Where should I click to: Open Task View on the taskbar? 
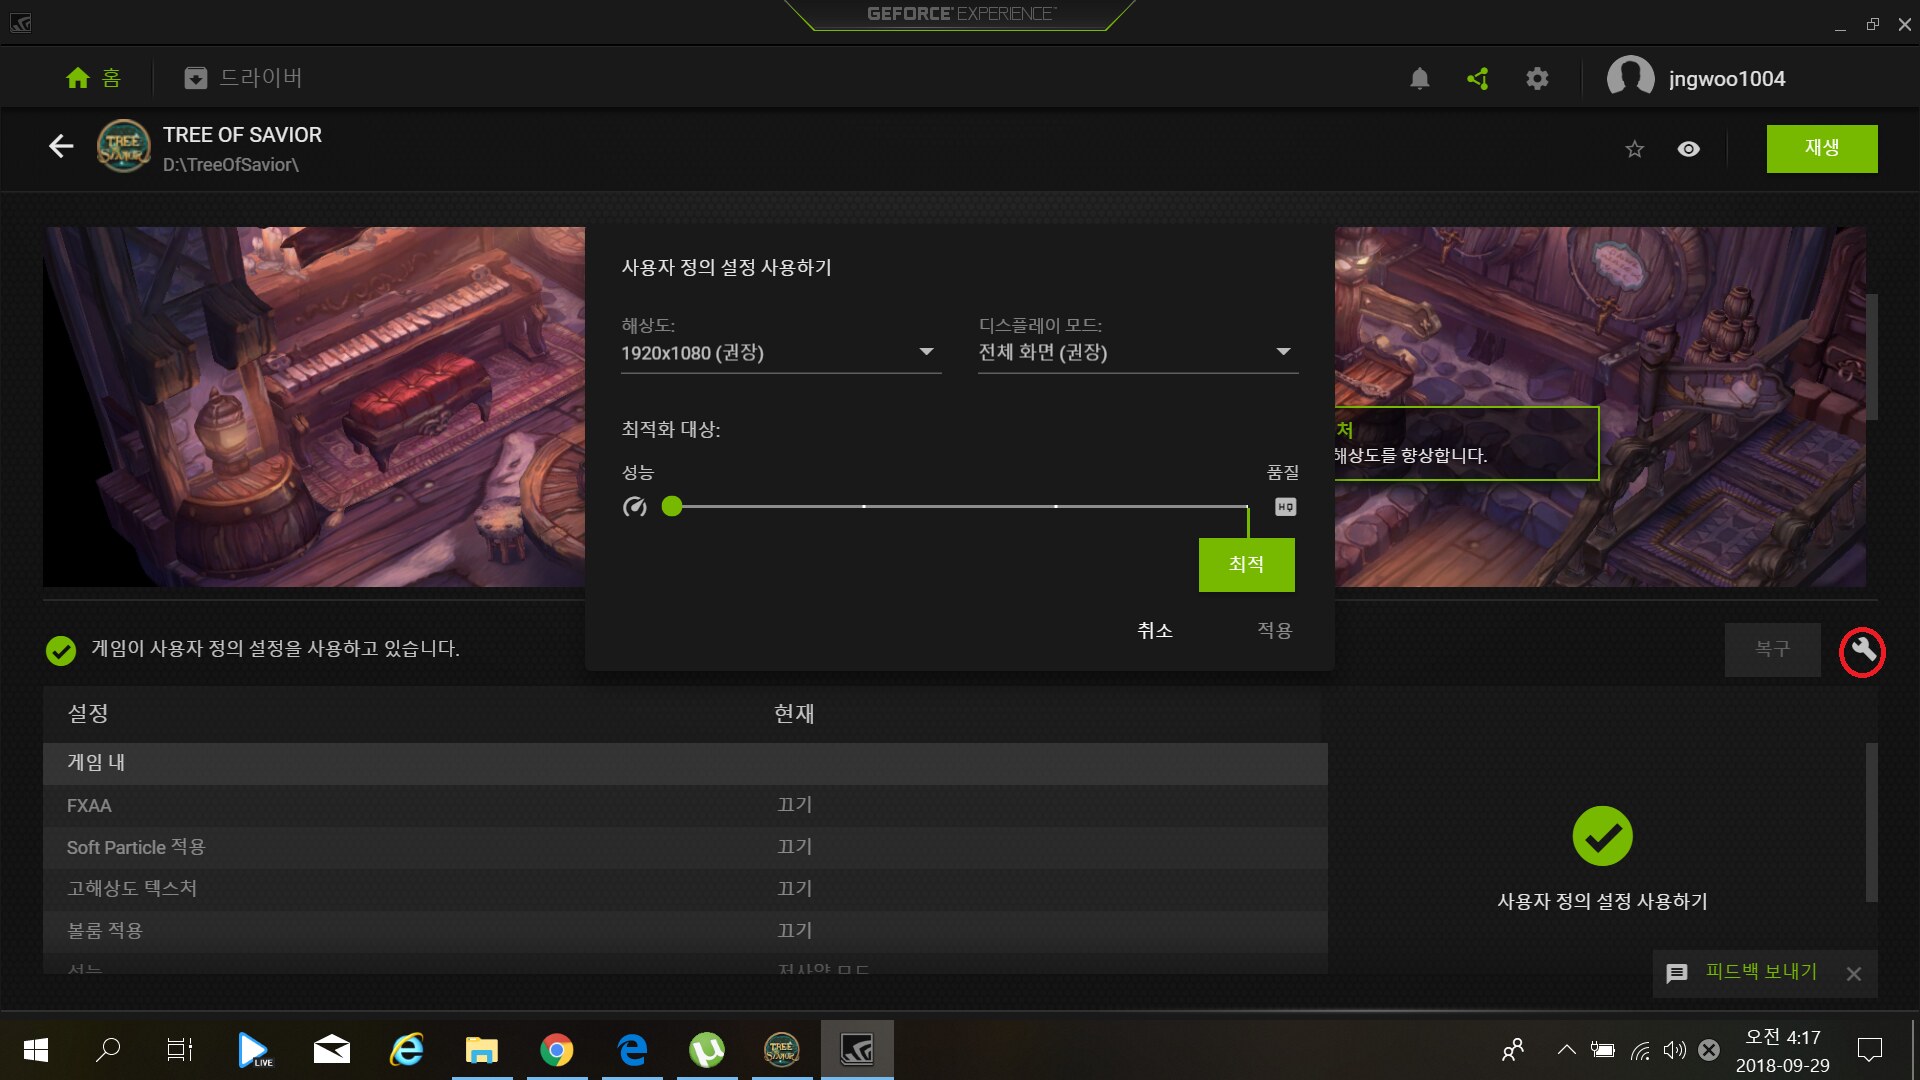pos(180,1050)
